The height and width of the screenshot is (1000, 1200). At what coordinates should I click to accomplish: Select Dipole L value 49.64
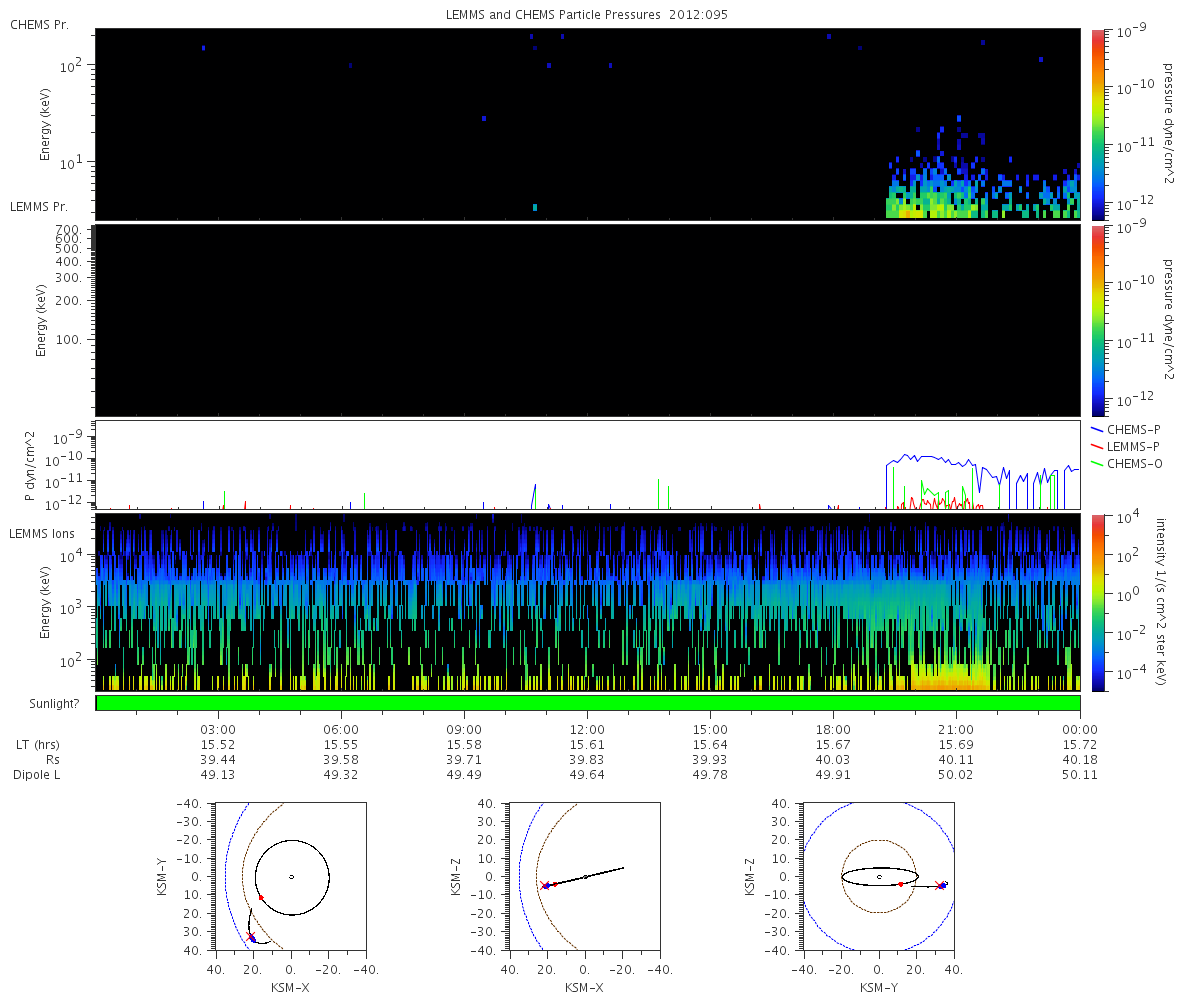pos(588,775)
